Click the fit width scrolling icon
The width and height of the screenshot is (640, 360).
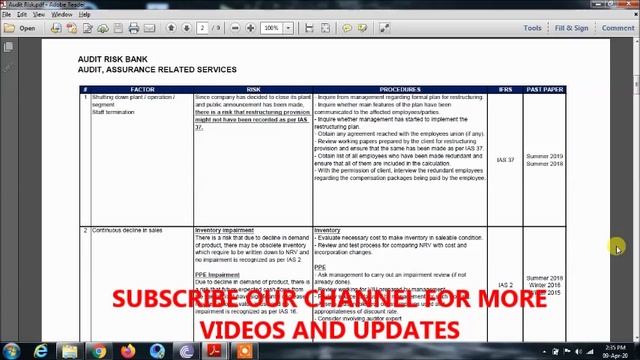click(309, 28)
